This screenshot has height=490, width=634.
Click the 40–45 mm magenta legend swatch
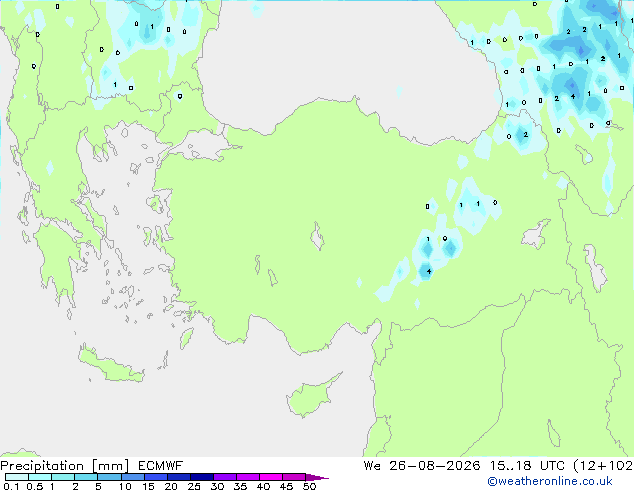coord(271,477)
